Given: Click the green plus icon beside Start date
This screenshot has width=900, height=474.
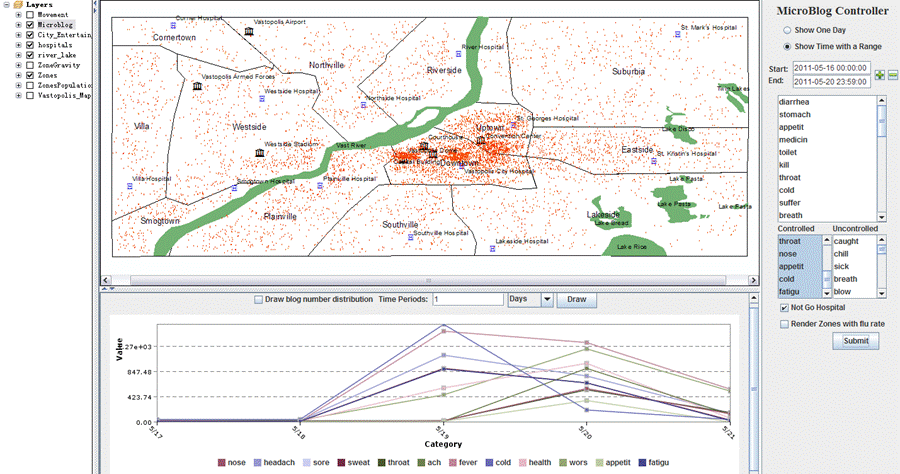Looking at the screenshot, I should [x=879, y=75].
